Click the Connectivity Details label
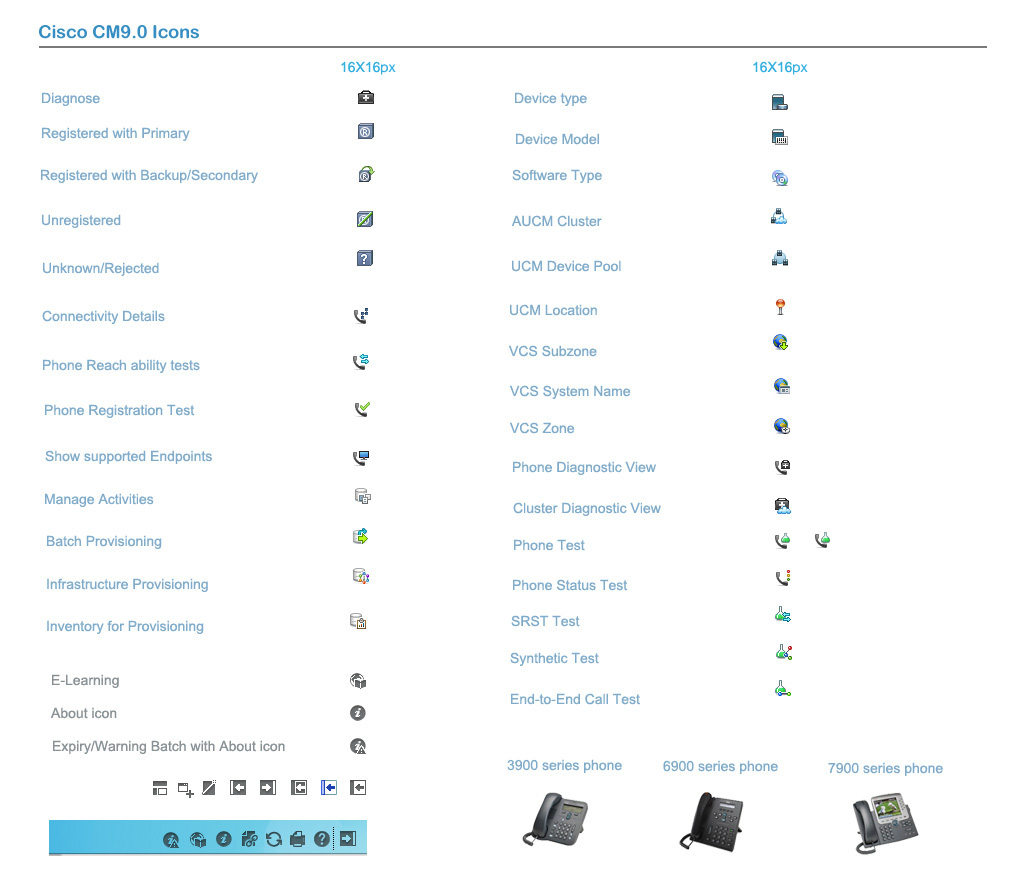 103,316
